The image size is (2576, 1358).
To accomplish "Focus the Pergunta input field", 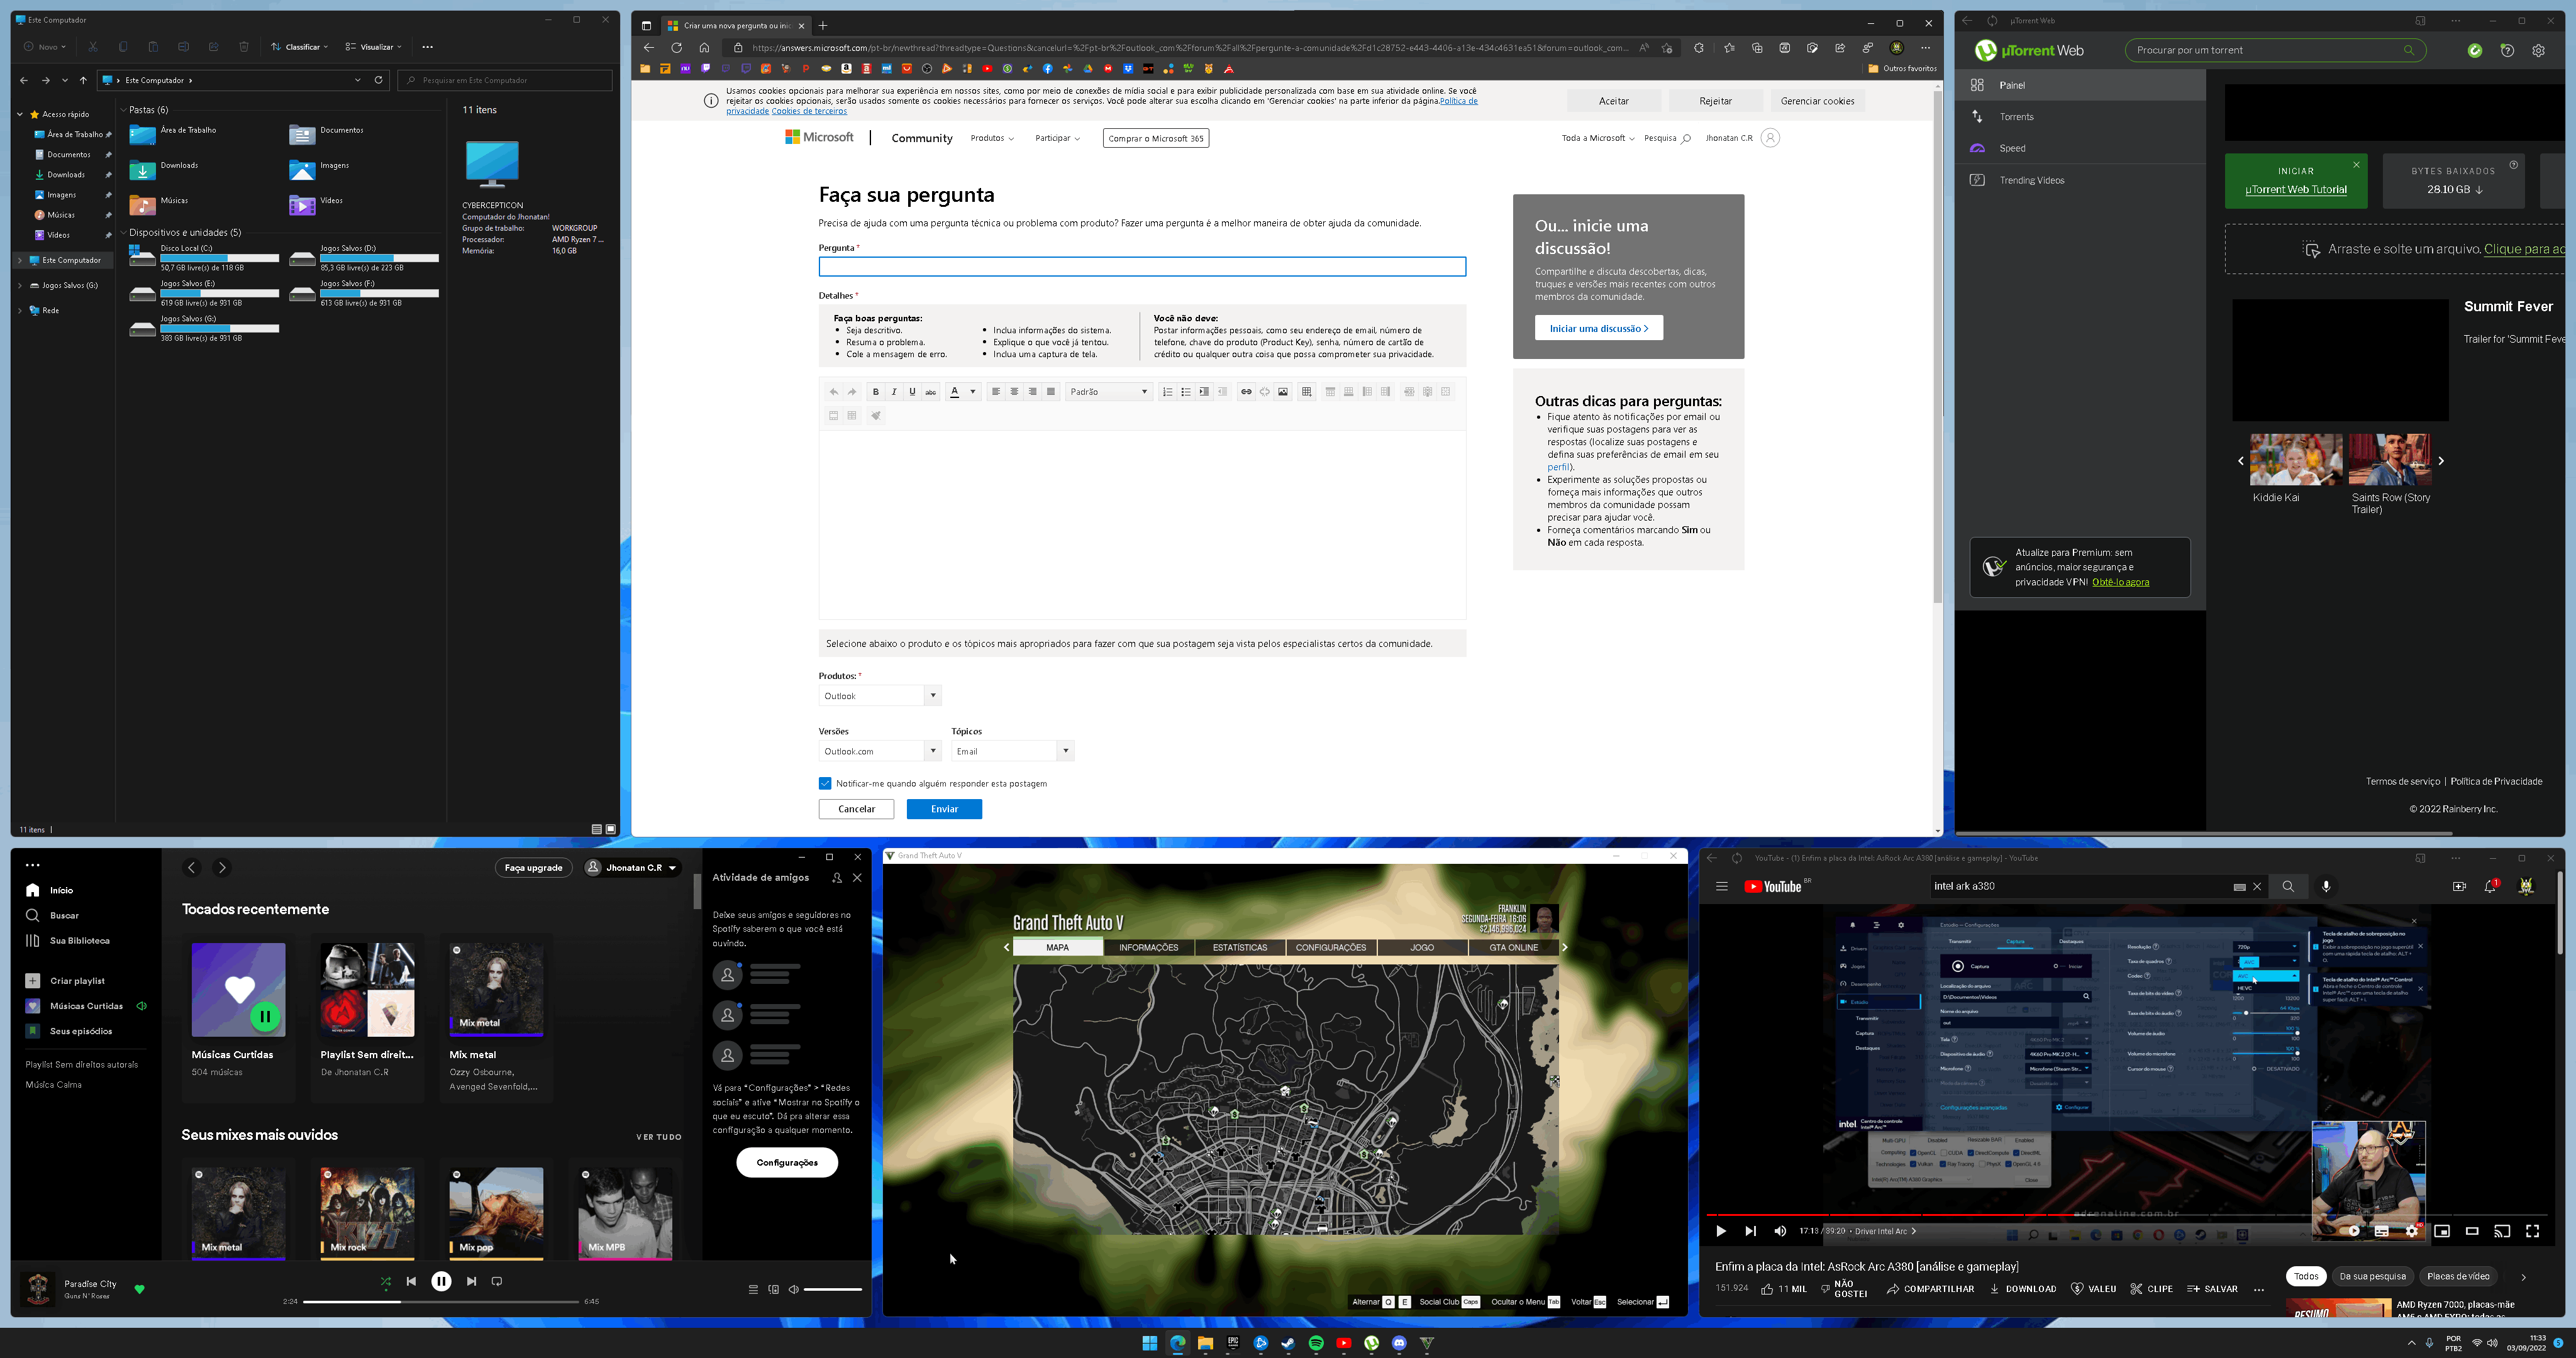I will (x=1142, y=266).
